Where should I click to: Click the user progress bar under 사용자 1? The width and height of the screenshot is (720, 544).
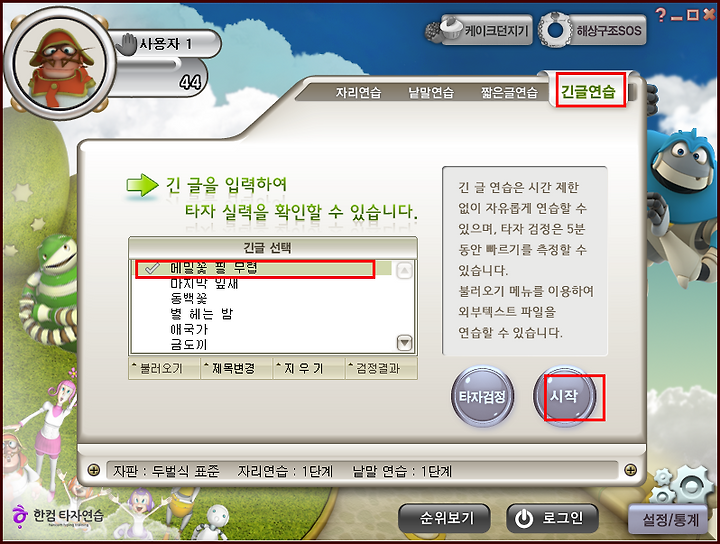click(147, 65)
